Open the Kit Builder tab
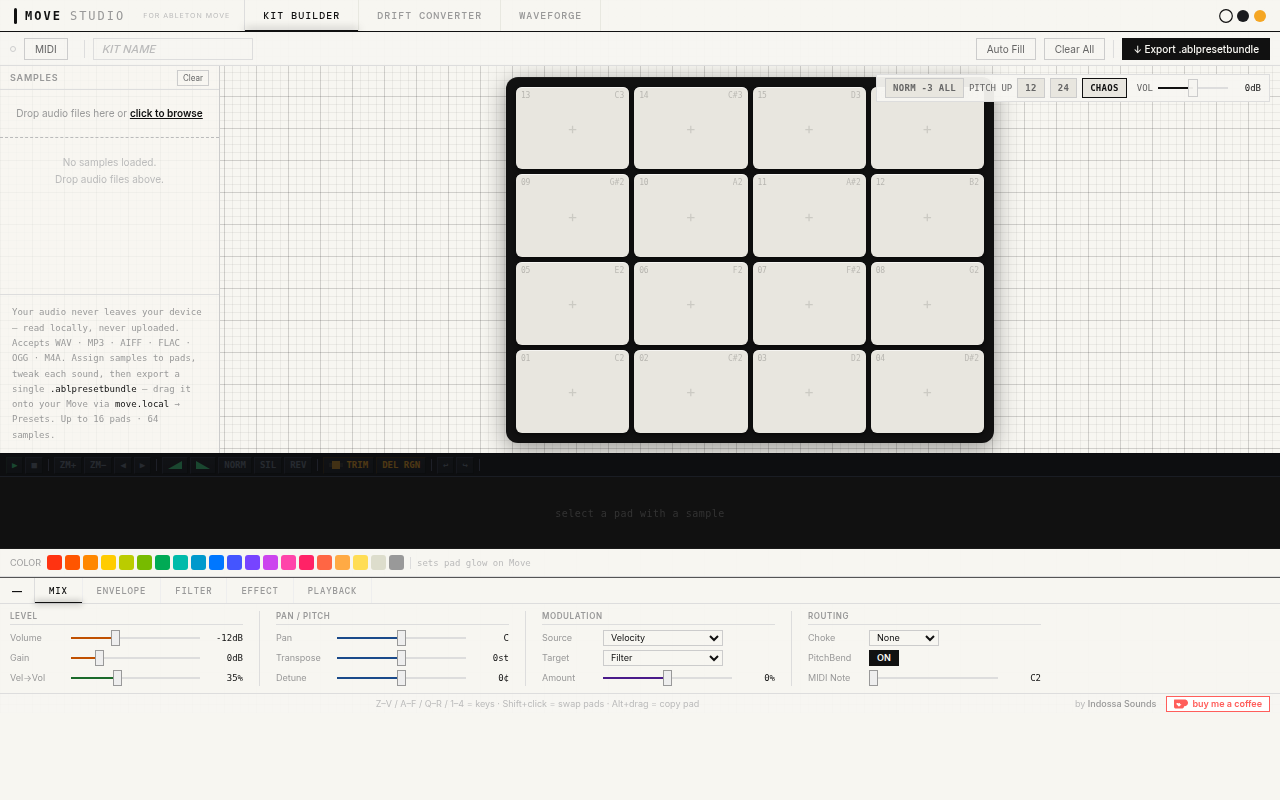1280x800 pixels. tap(301, 16)
